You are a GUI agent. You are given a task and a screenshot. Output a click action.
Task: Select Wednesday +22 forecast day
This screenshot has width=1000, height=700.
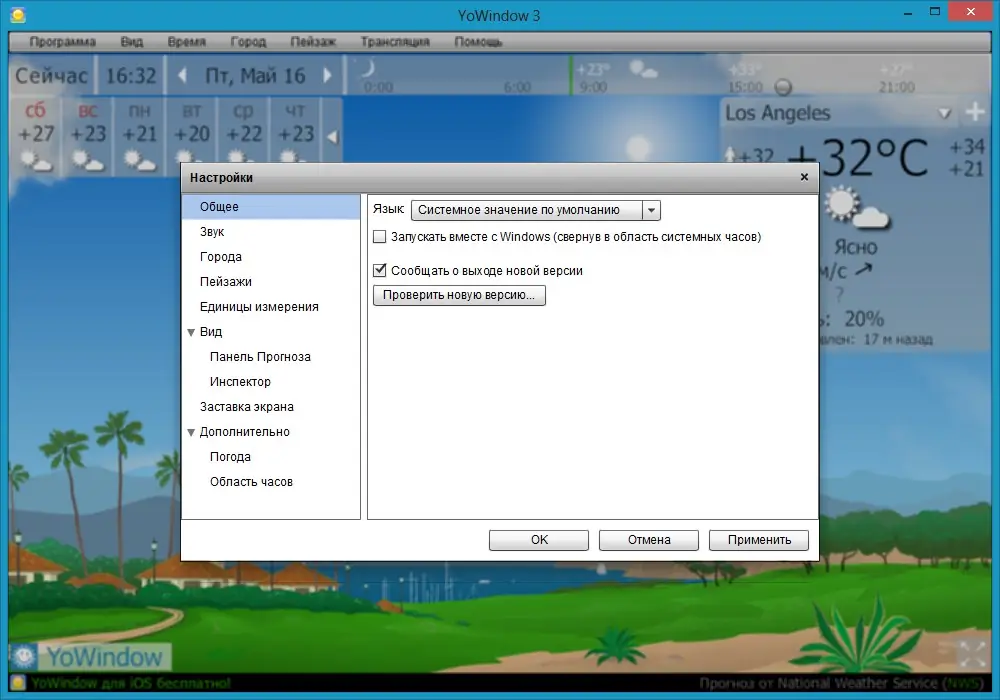pyautogui.click(x=244, y=131)
